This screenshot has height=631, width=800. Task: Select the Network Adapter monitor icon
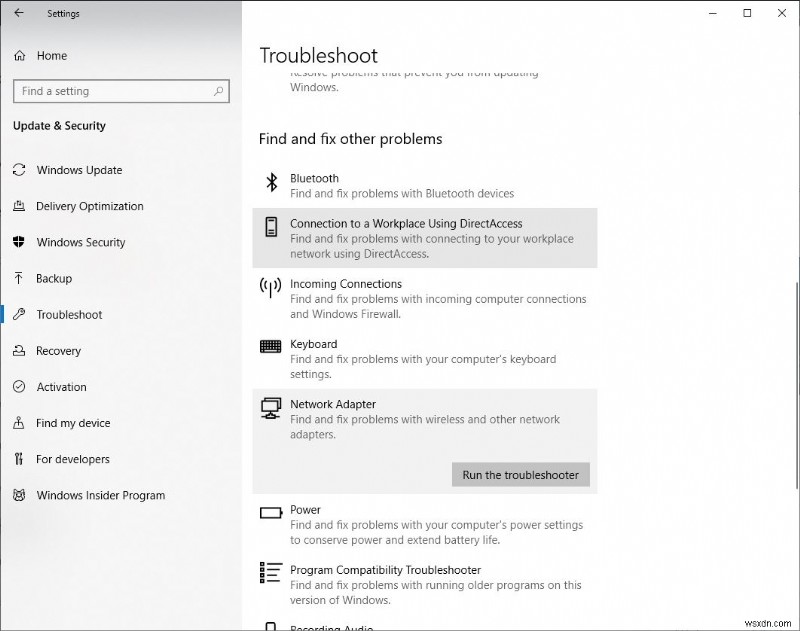270,409
